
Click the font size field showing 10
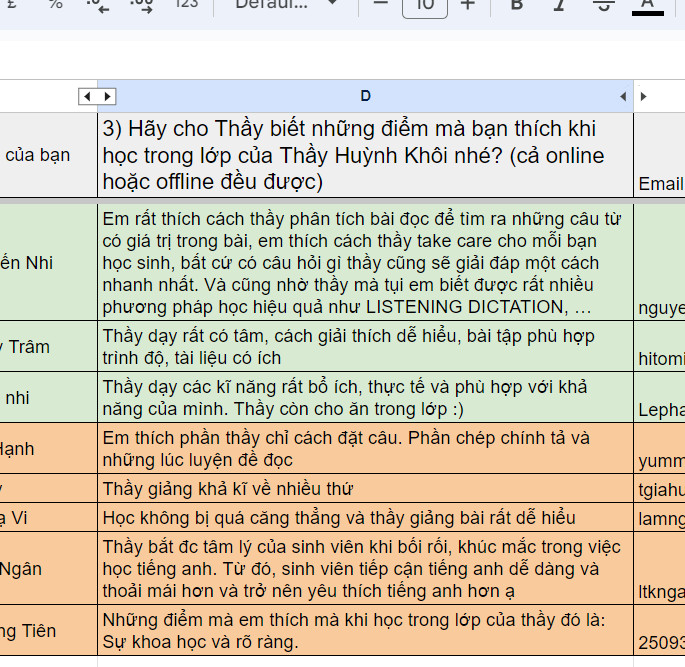pos(425,5)
